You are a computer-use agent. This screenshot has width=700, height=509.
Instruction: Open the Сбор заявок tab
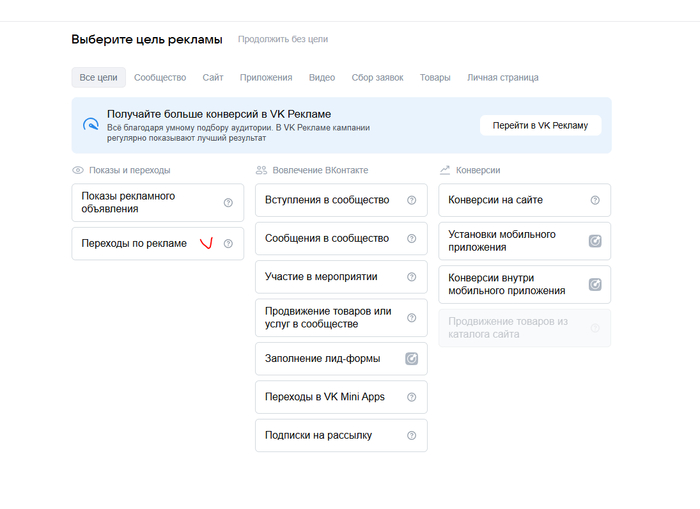pos(376,77)
